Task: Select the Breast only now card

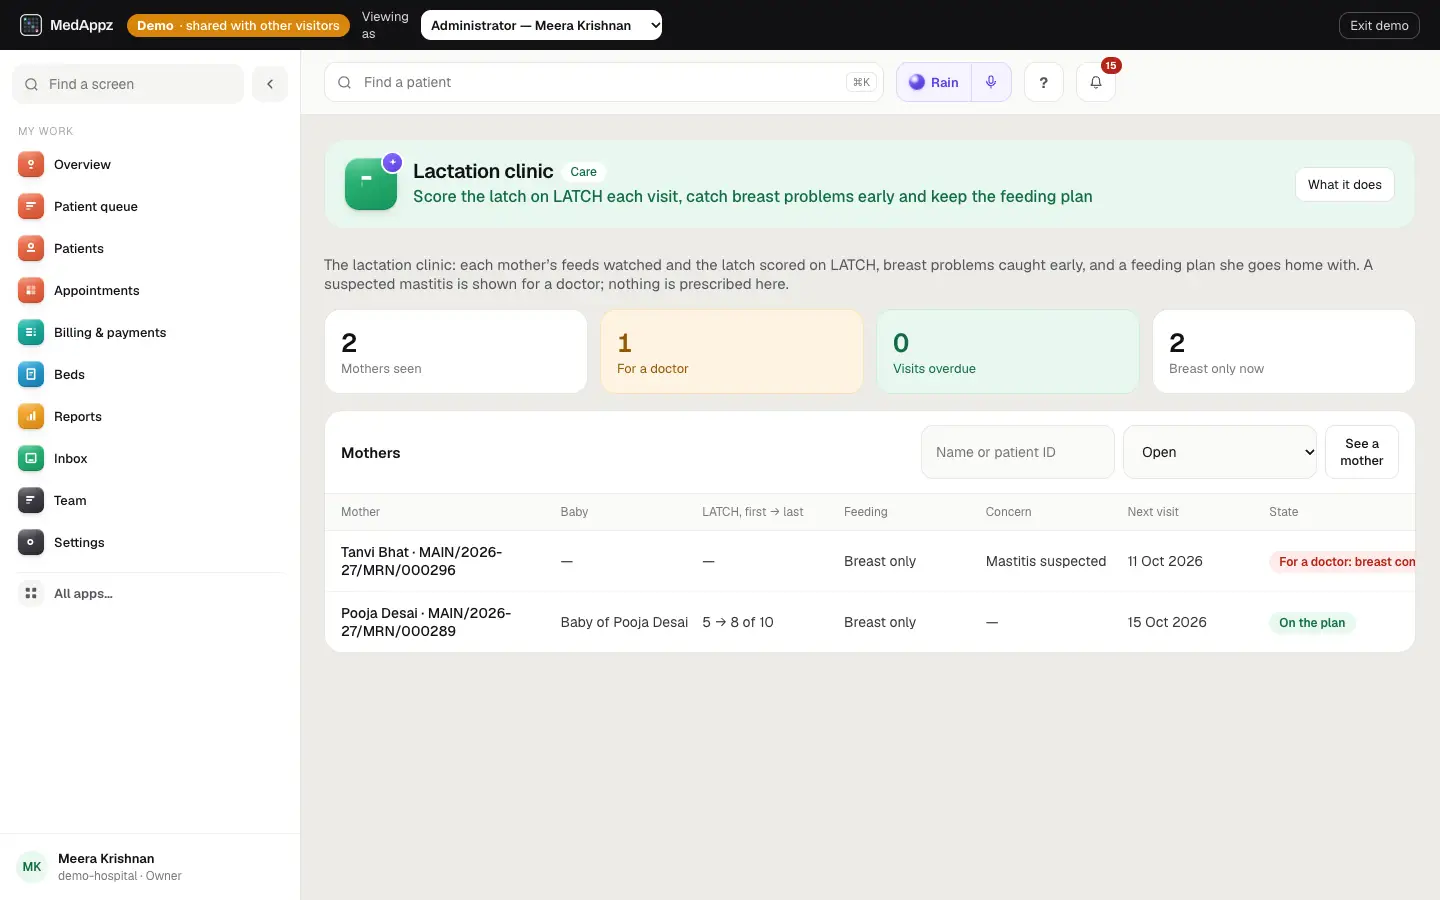Action: (x=1284, y=351)
